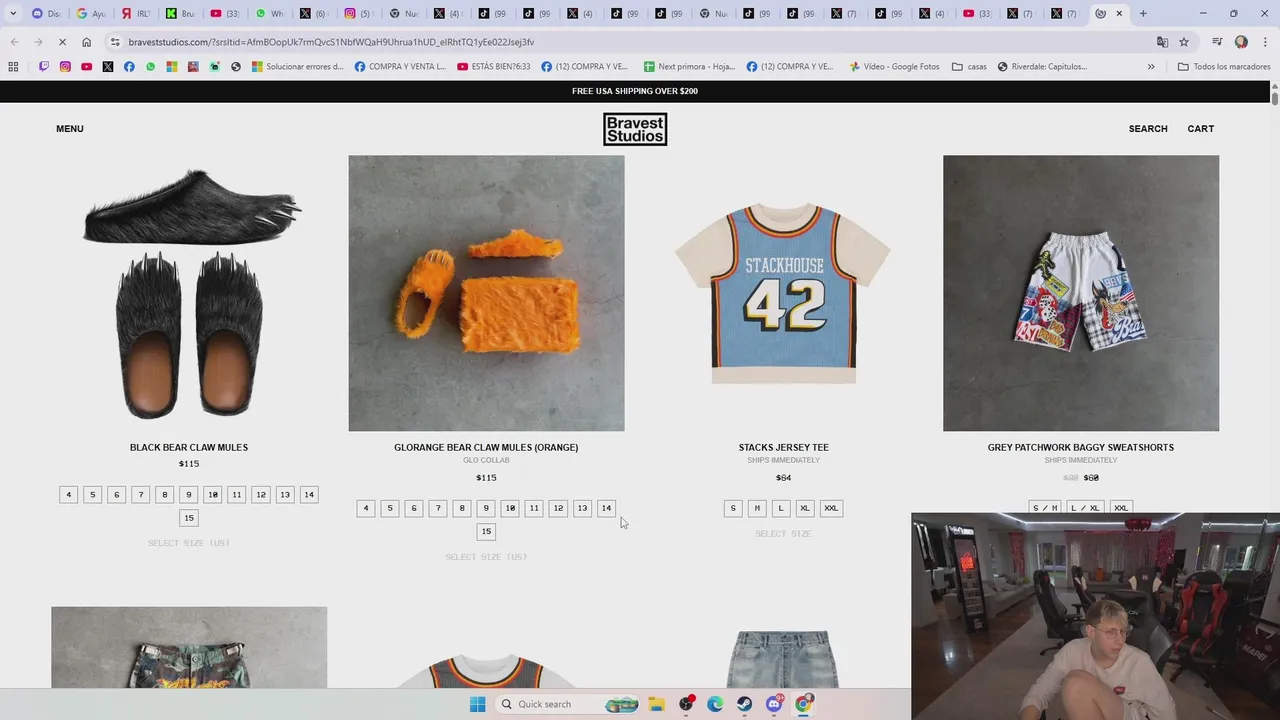Open the X bookmark icon in bookmarks bar
The height and width of the screenshot is (720, 1280).
(108, 67)
